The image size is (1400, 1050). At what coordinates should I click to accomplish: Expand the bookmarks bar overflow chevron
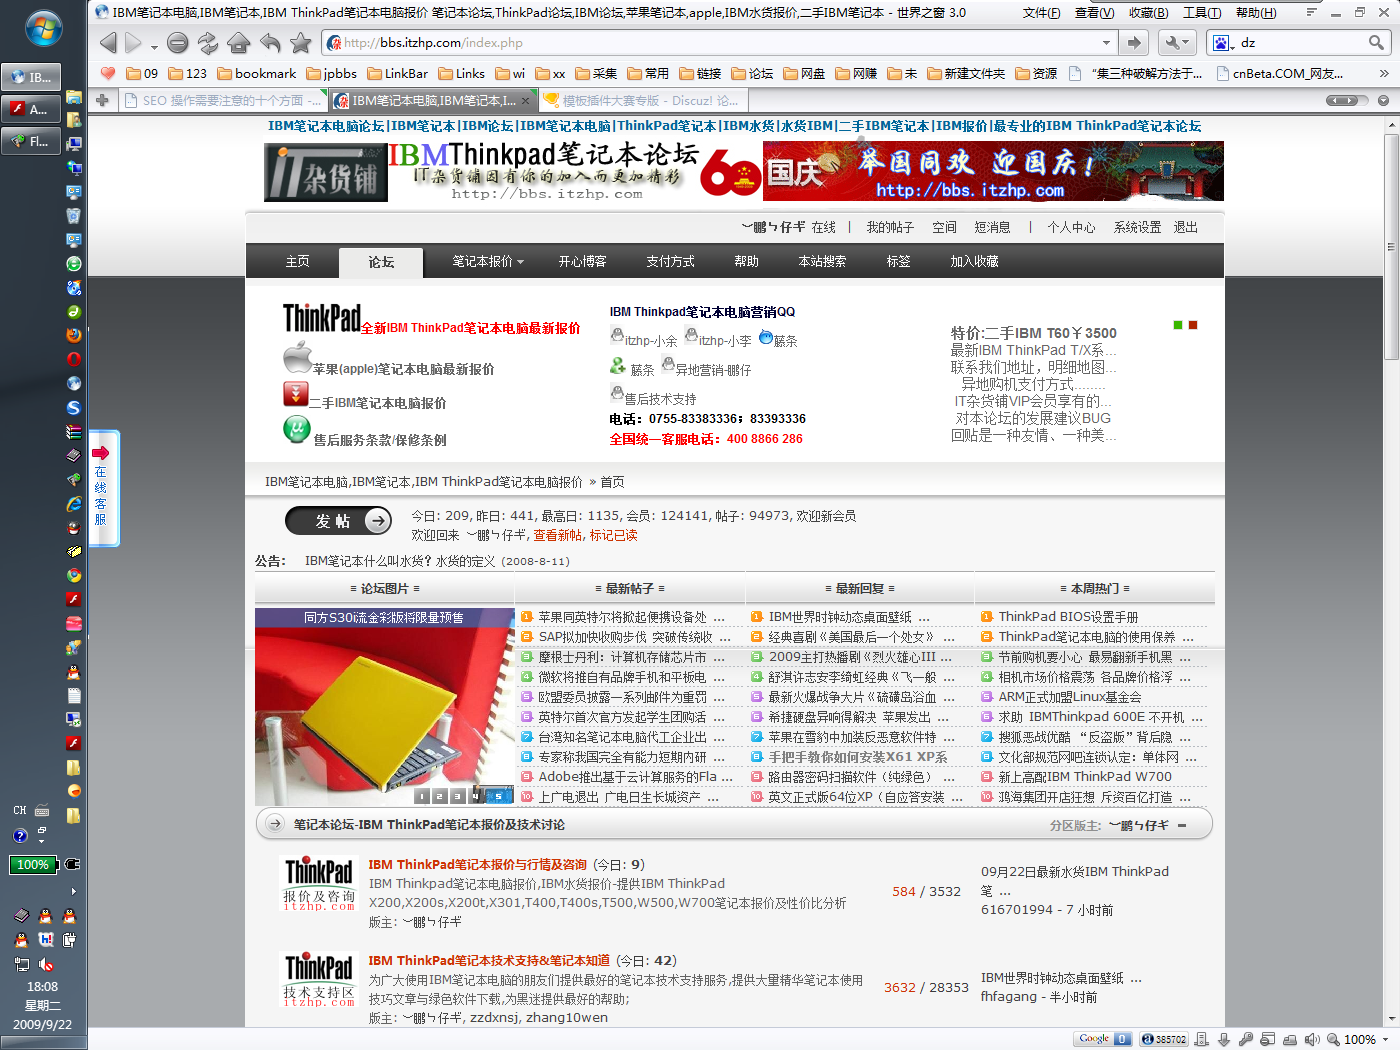1384,73
